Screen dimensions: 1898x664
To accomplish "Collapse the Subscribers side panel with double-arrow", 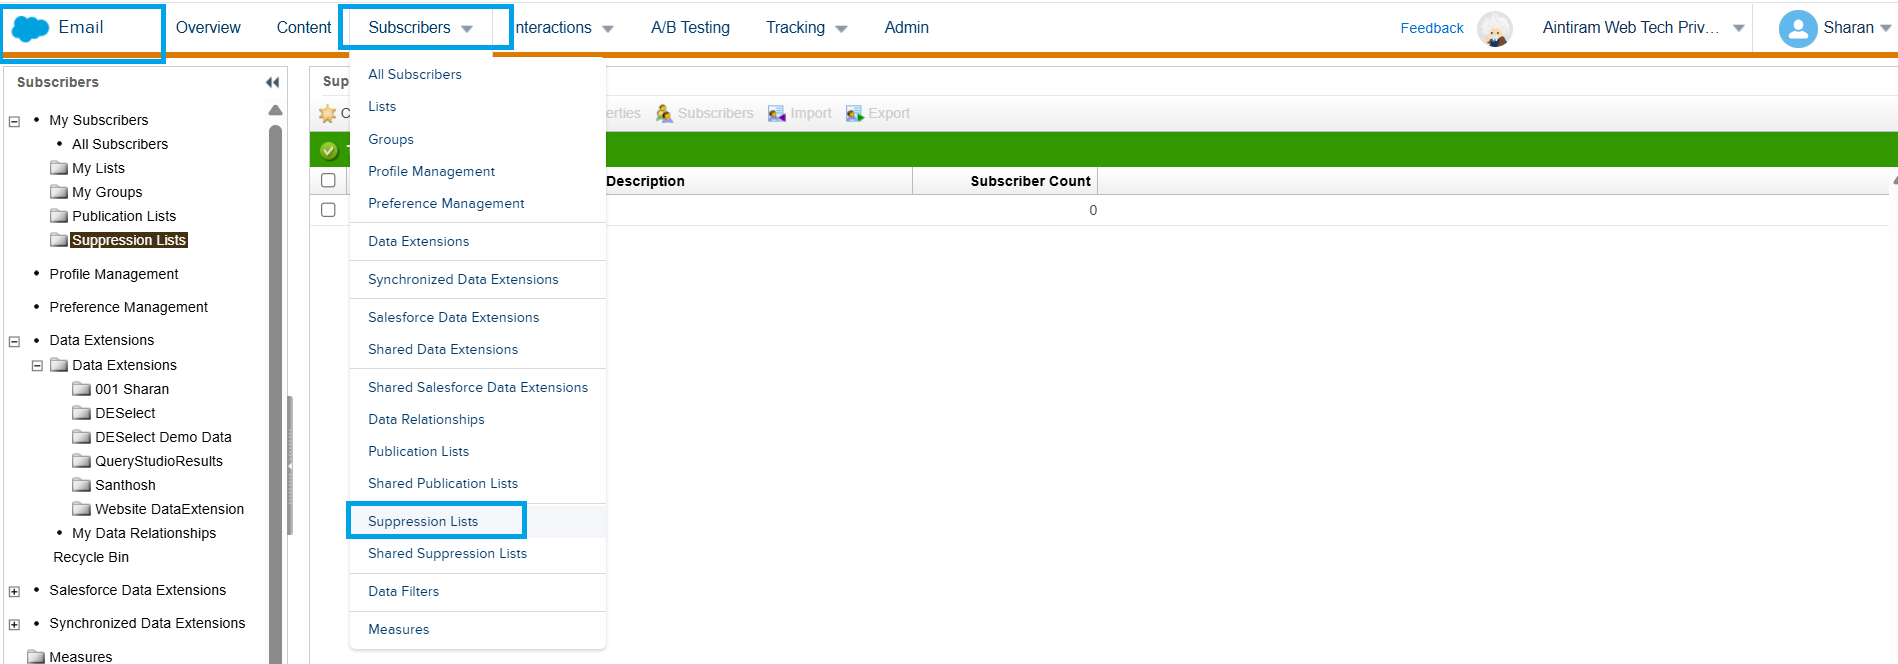I will 272,82.
